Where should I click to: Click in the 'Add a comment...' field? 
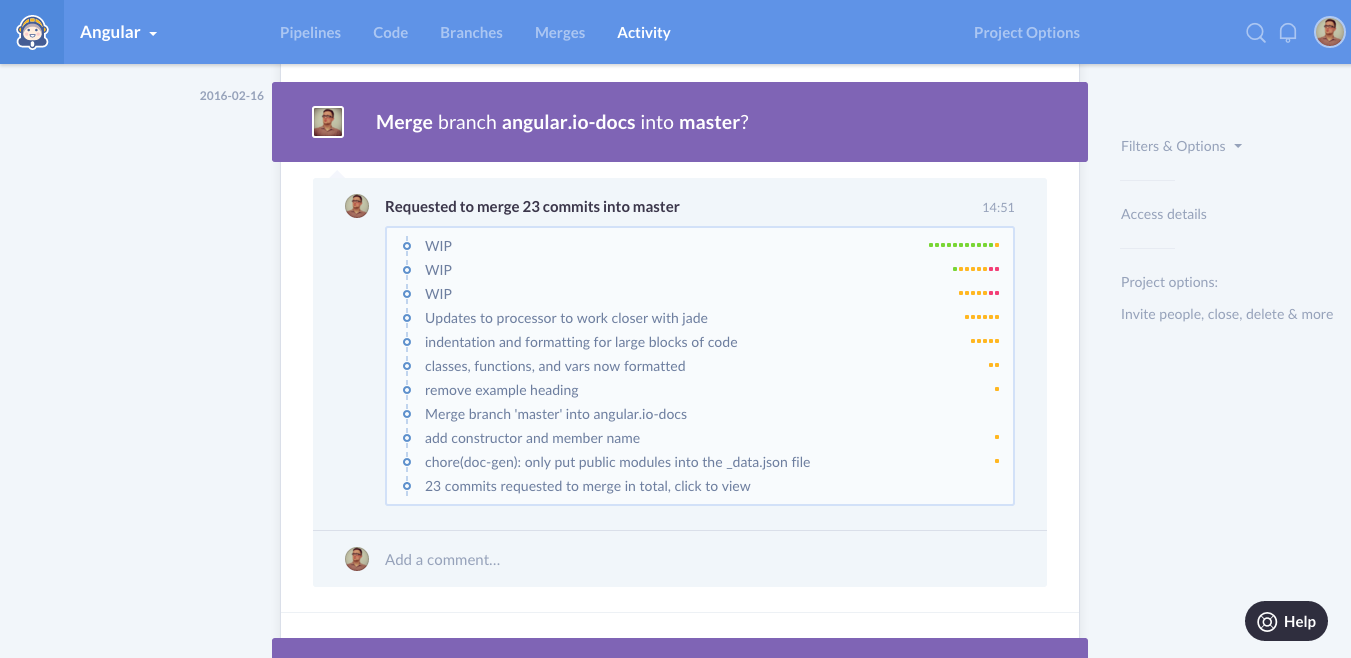pos(700,559)
